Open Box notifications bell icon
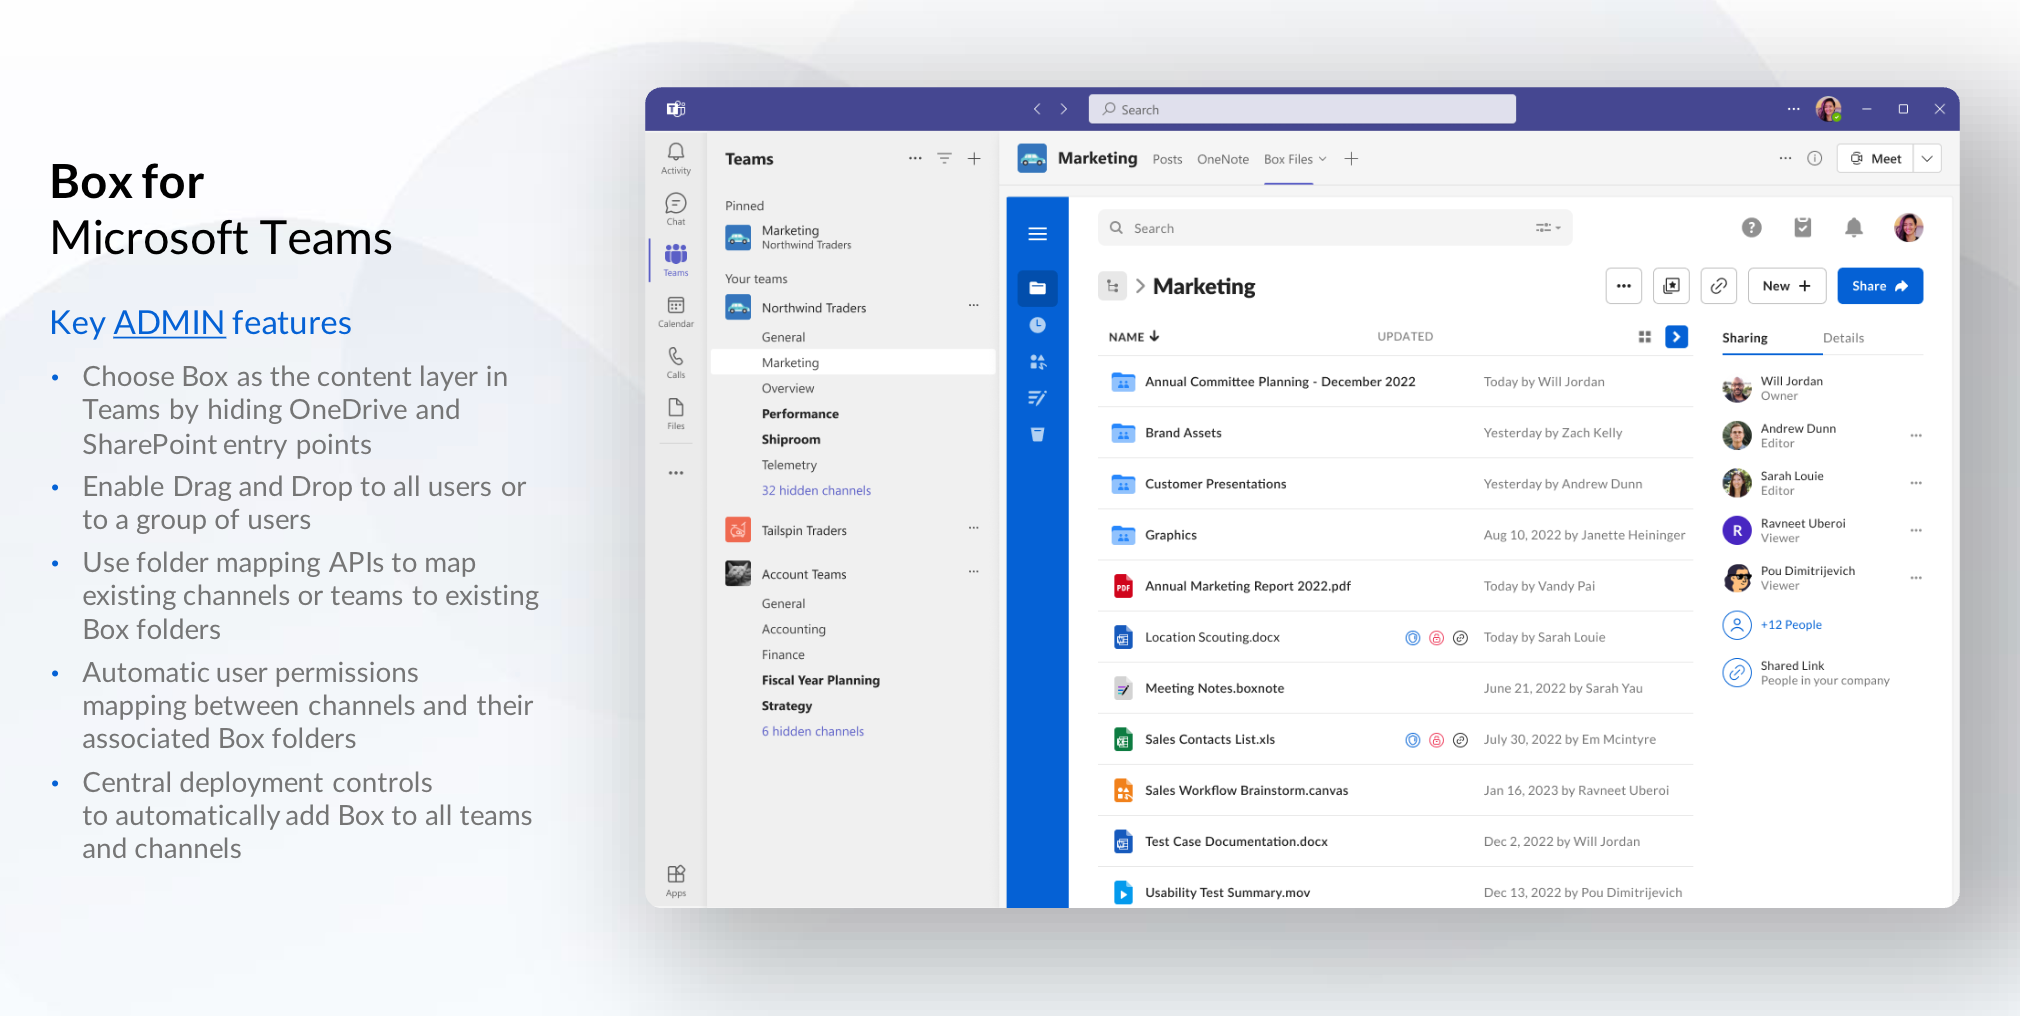Screen dimensions: 2020x1016 [1854, 228]
